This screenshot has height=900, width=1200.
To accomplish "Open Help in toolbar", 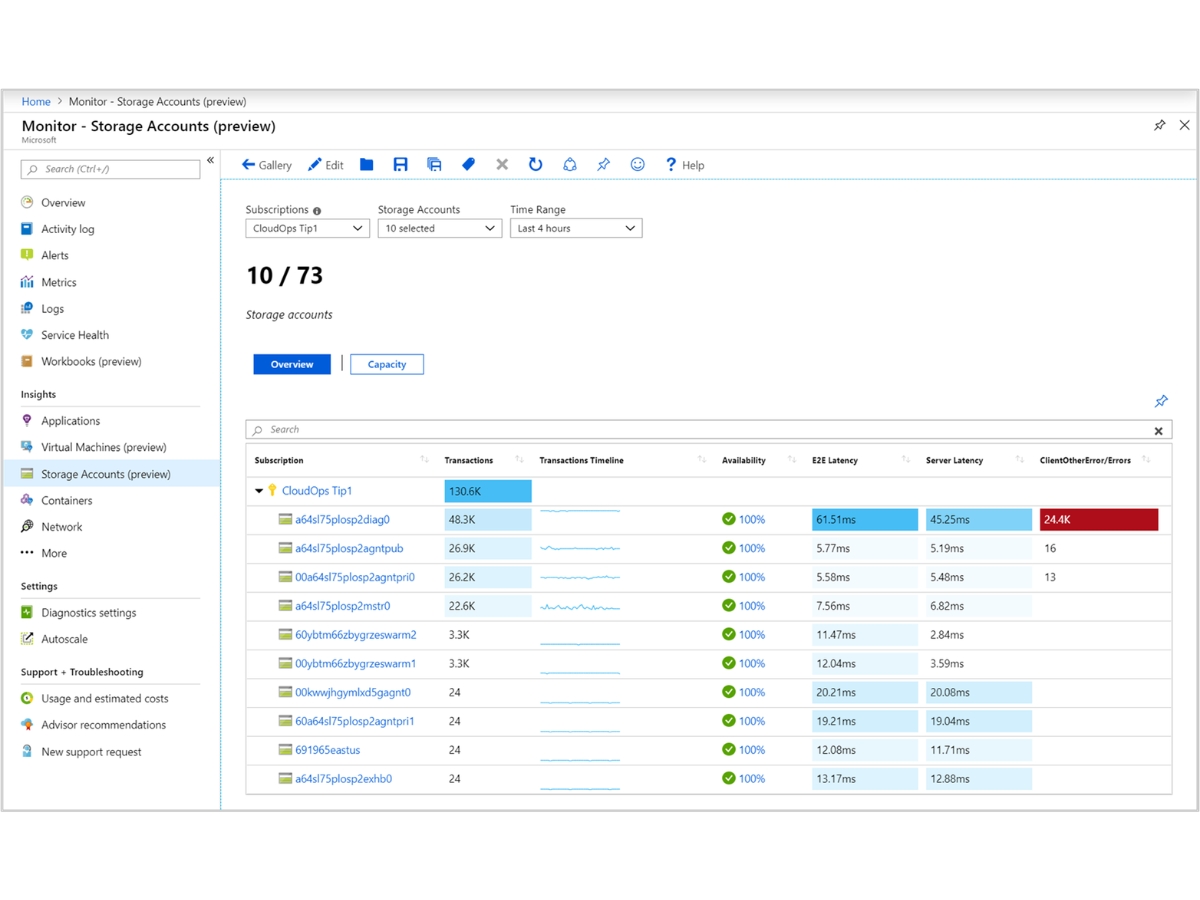I will click(685, 165).
